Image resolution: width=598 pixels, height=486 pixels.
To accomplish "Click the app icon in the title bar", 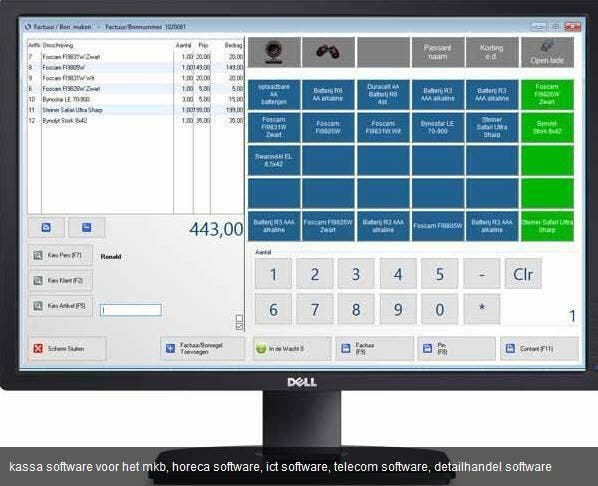I will (28, 27).
